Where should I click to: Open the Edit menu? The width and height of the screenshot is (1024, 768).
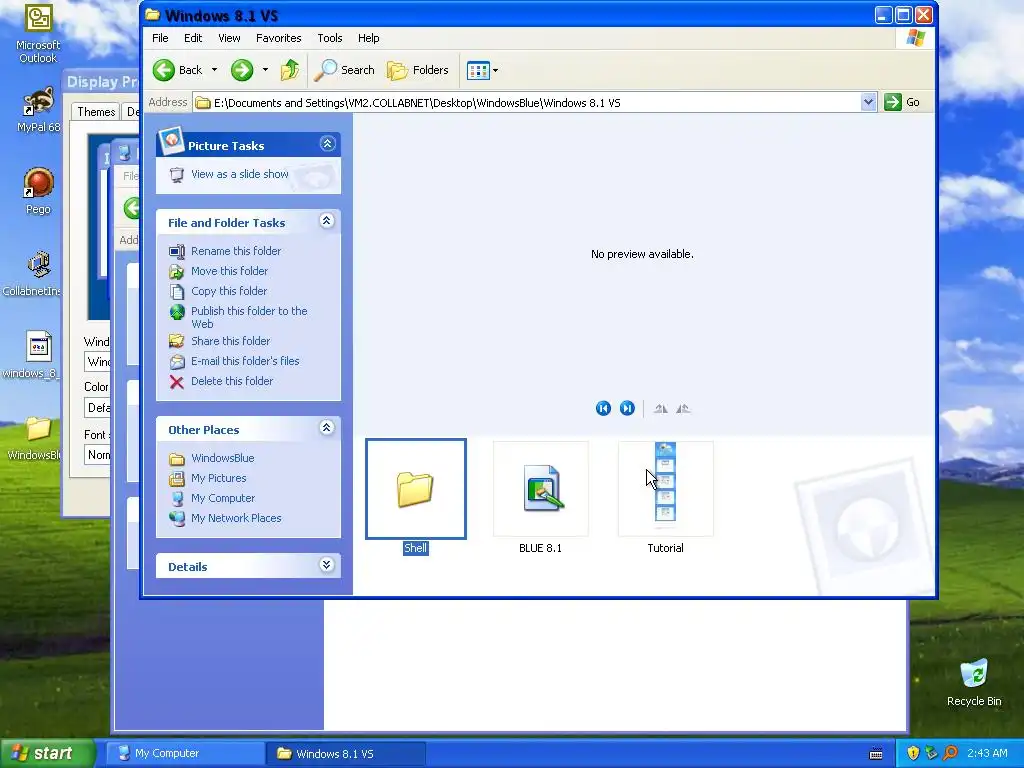tap(193, 38)
